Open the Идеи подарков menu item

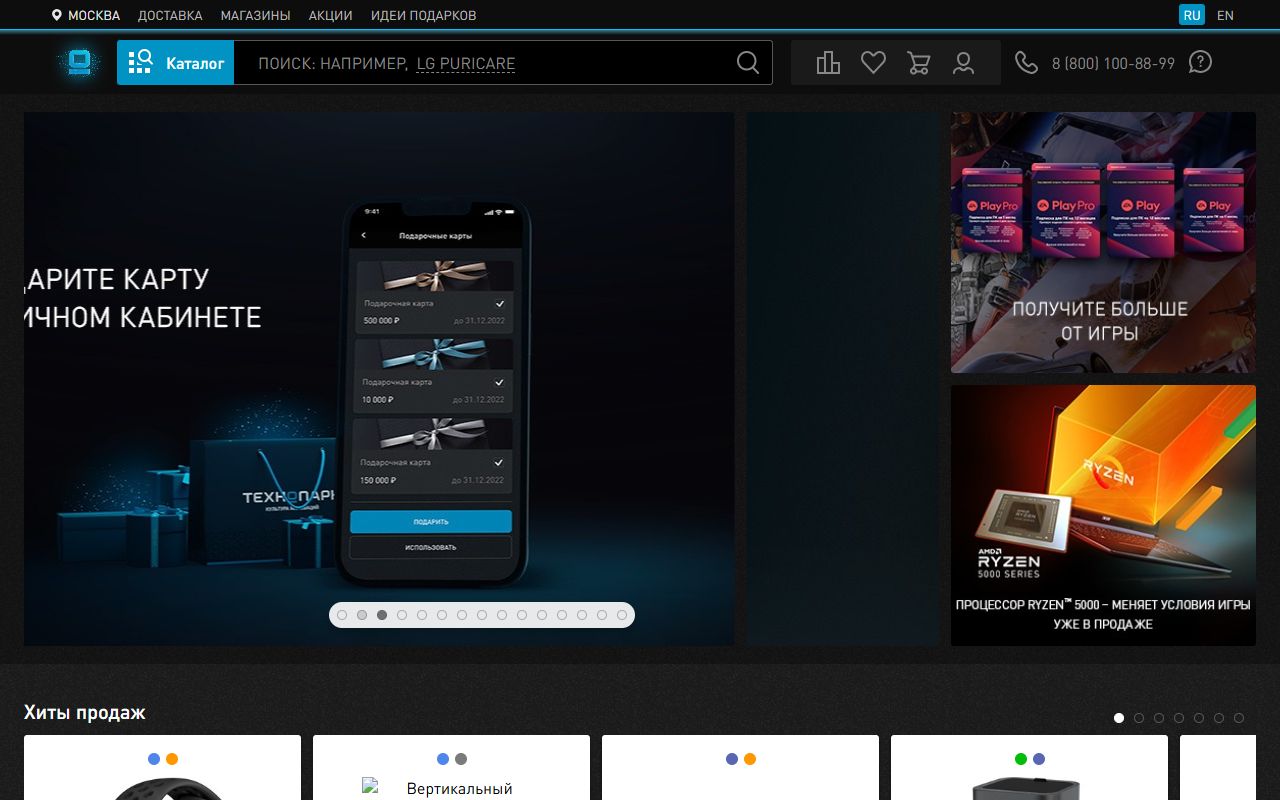pyautogui.click(x=423, y=15)
